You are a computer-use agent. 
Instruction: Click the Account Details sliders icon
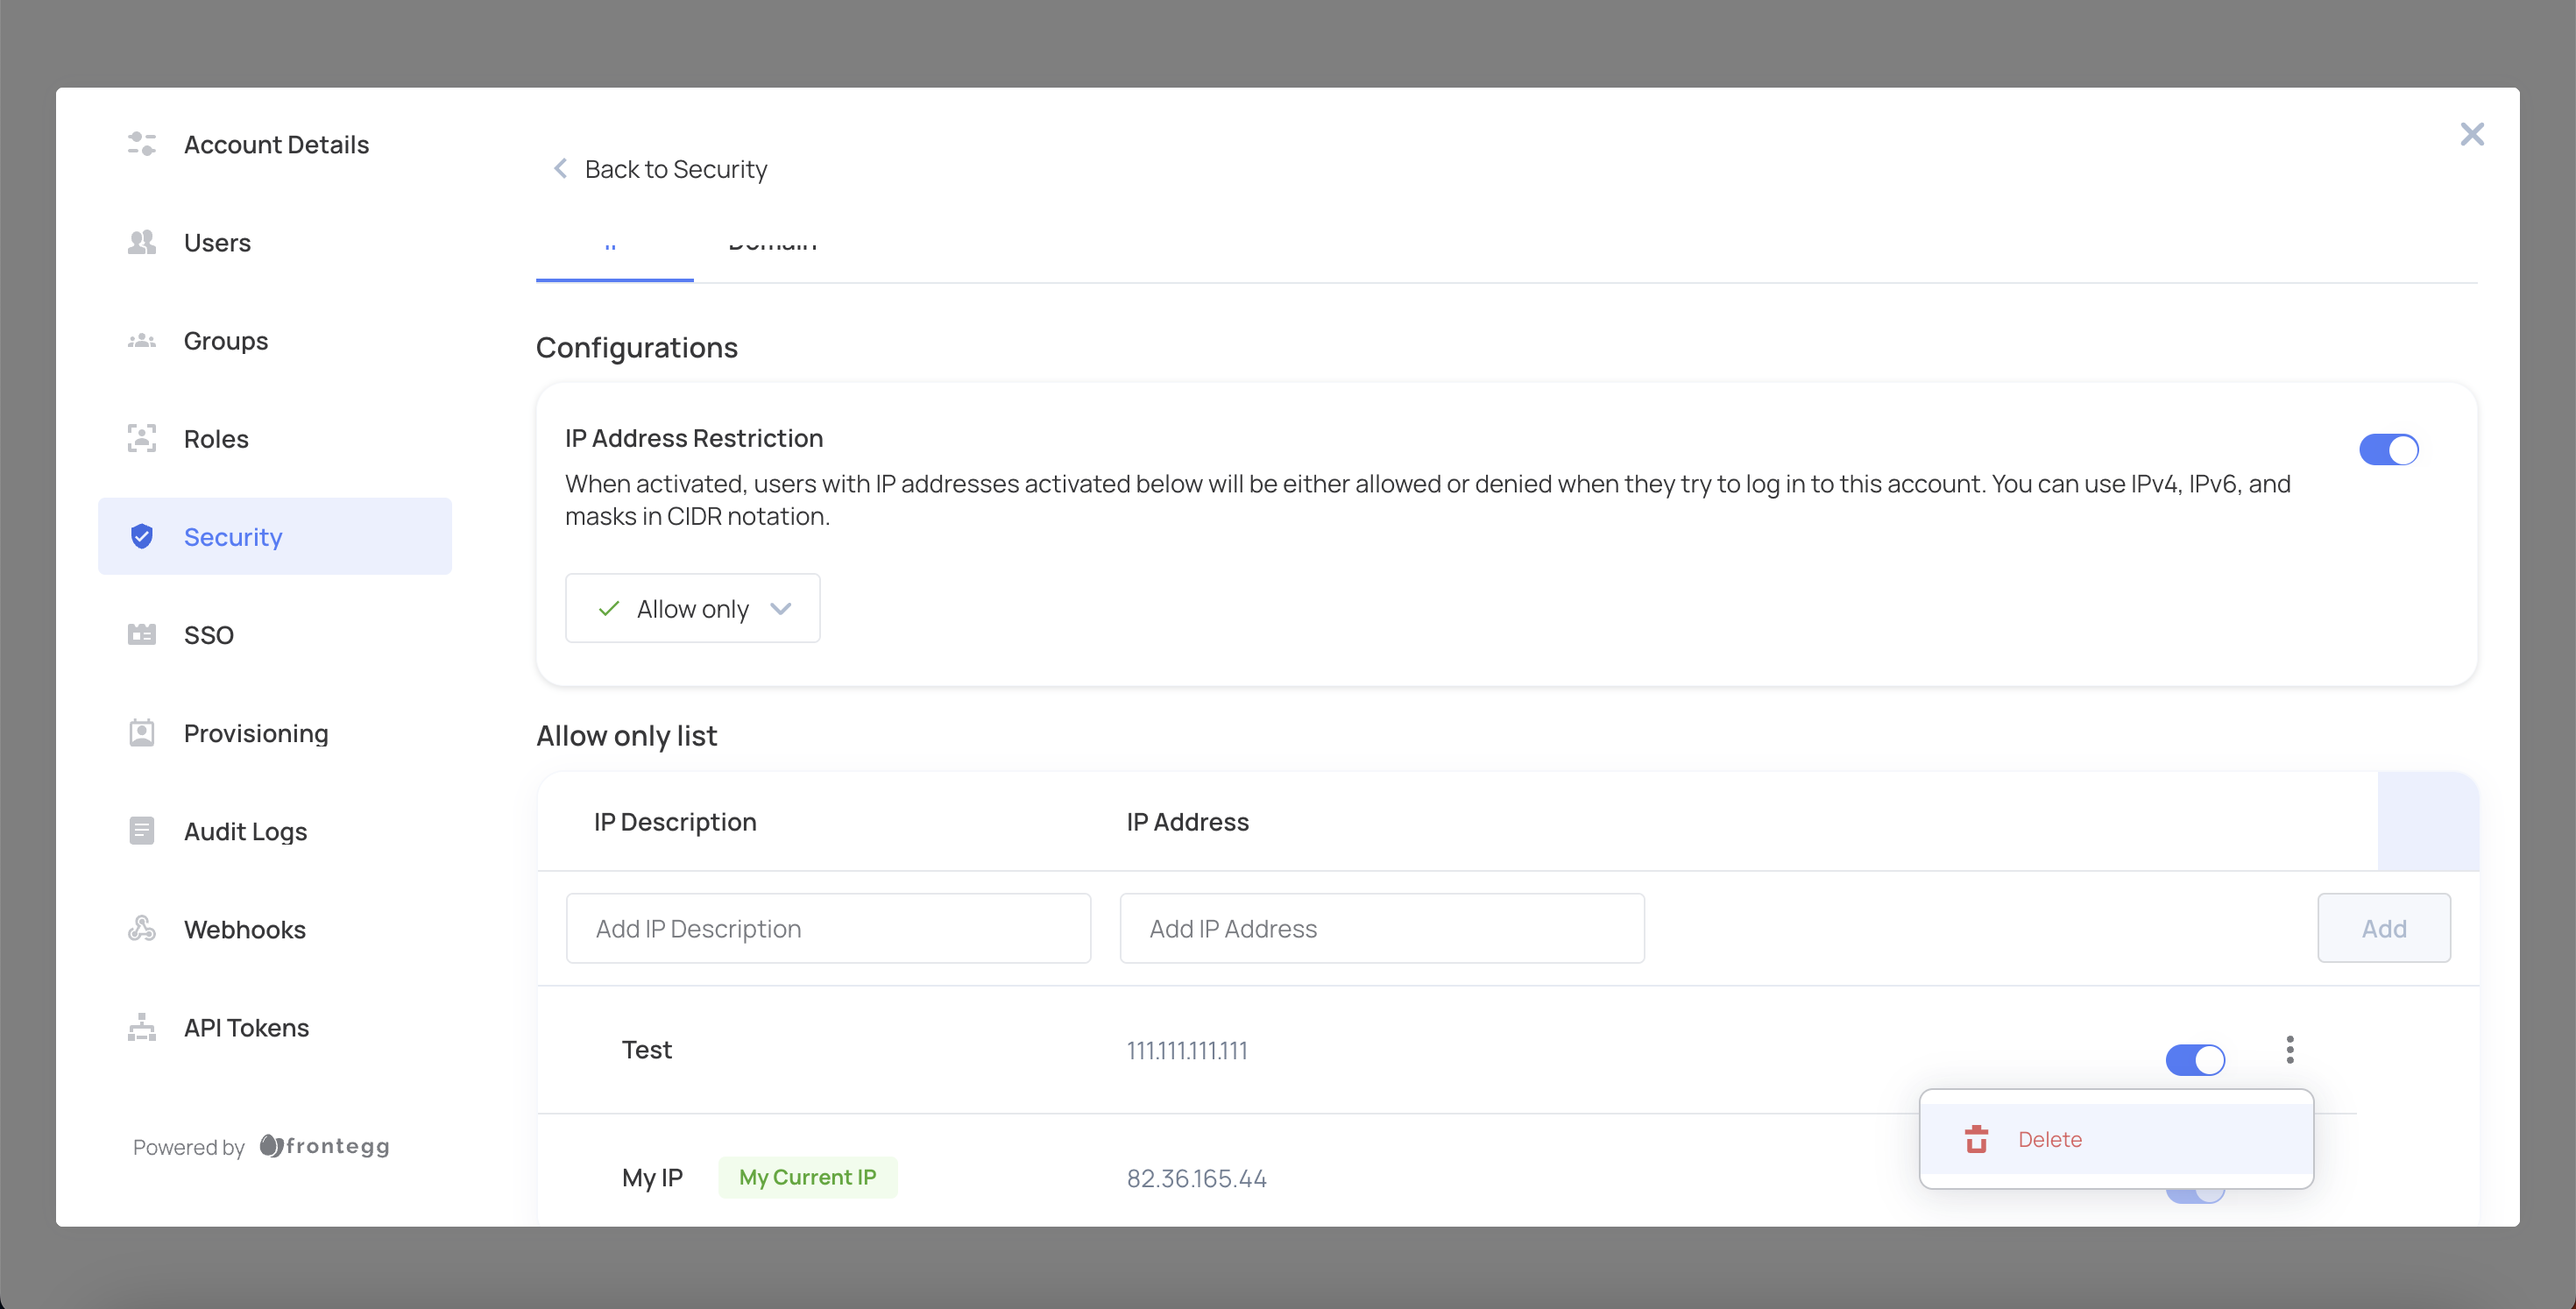tap(141, 144)
